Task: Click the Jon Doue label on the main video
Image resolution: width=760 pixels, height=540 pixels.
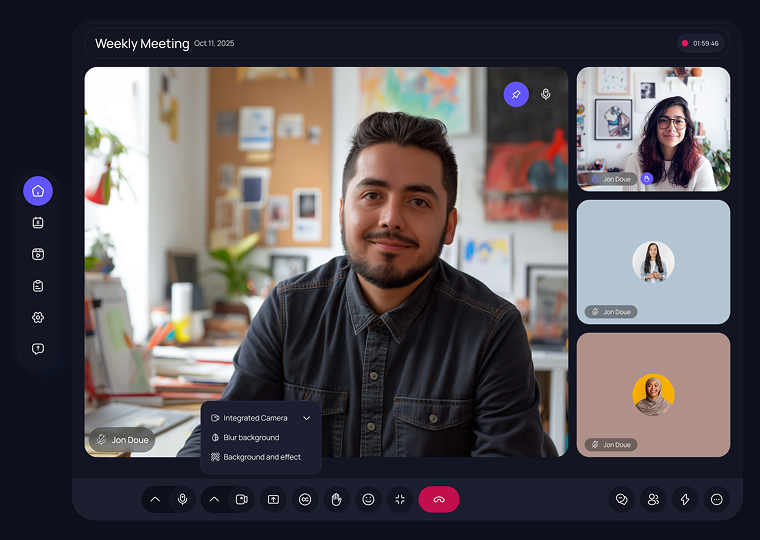Action: (x=122, y=440)
